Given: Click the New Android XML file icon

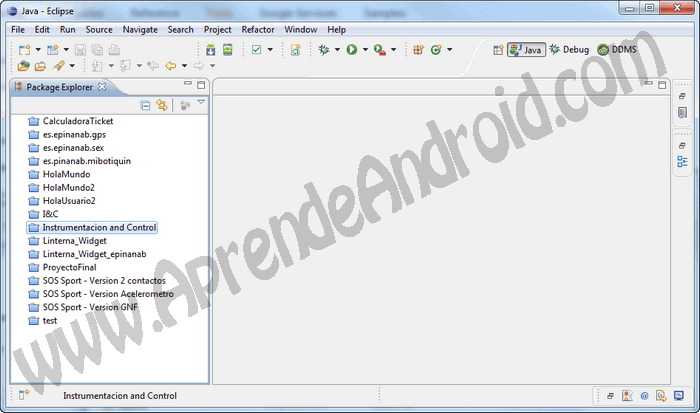Looking at the screenshot, I should point(295,50).
